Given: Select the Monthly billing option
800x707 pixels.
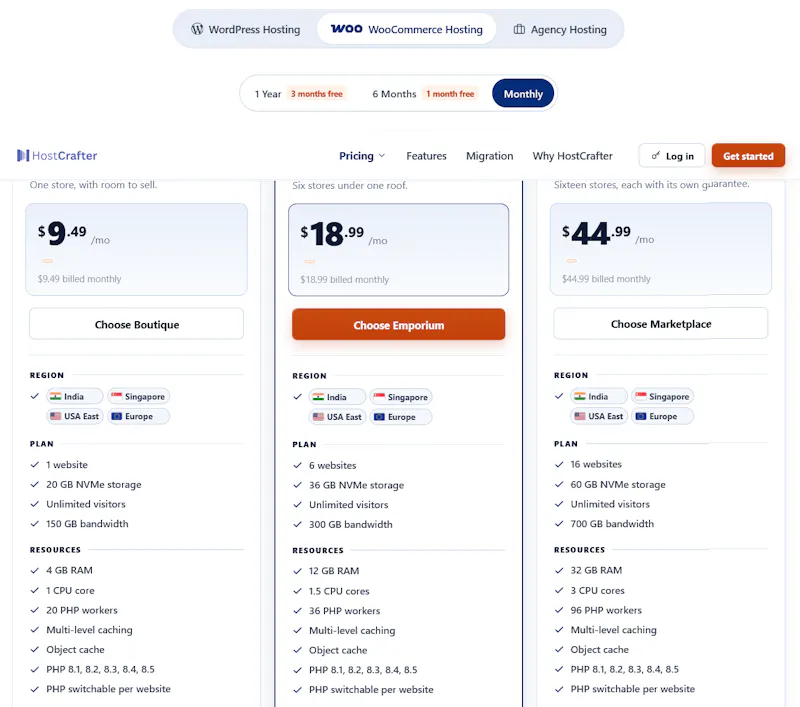Looking at the screenshot, I should (523, 94).
